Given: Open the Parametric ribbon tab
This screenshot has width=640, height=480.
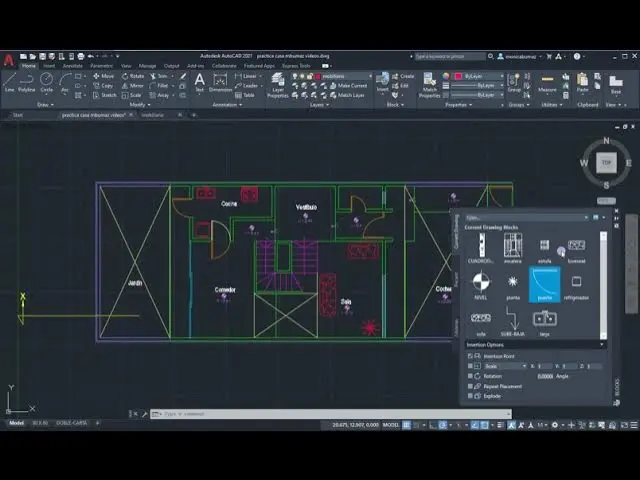Looking at the screenshot, I should point(102,66).
